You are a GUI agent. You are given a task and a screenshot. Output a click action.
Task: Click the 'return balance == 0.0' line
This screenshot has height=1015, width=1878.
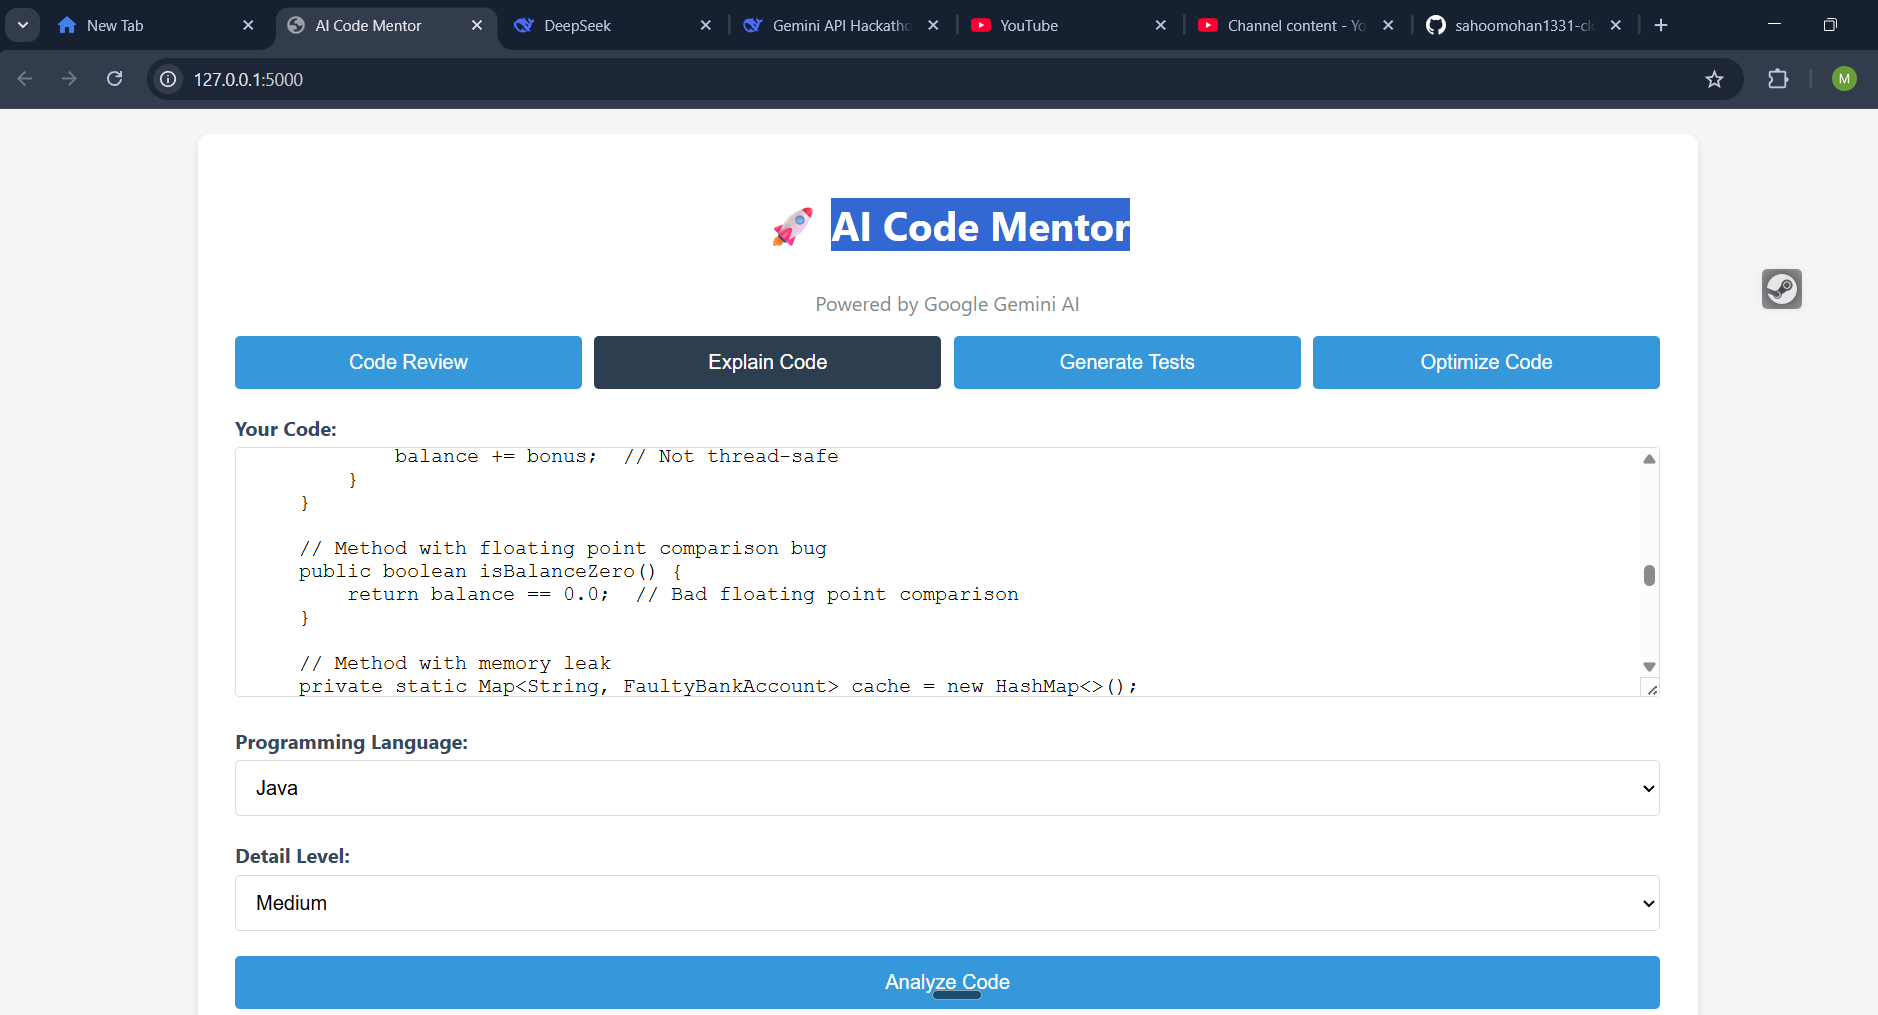pos(683,594)
